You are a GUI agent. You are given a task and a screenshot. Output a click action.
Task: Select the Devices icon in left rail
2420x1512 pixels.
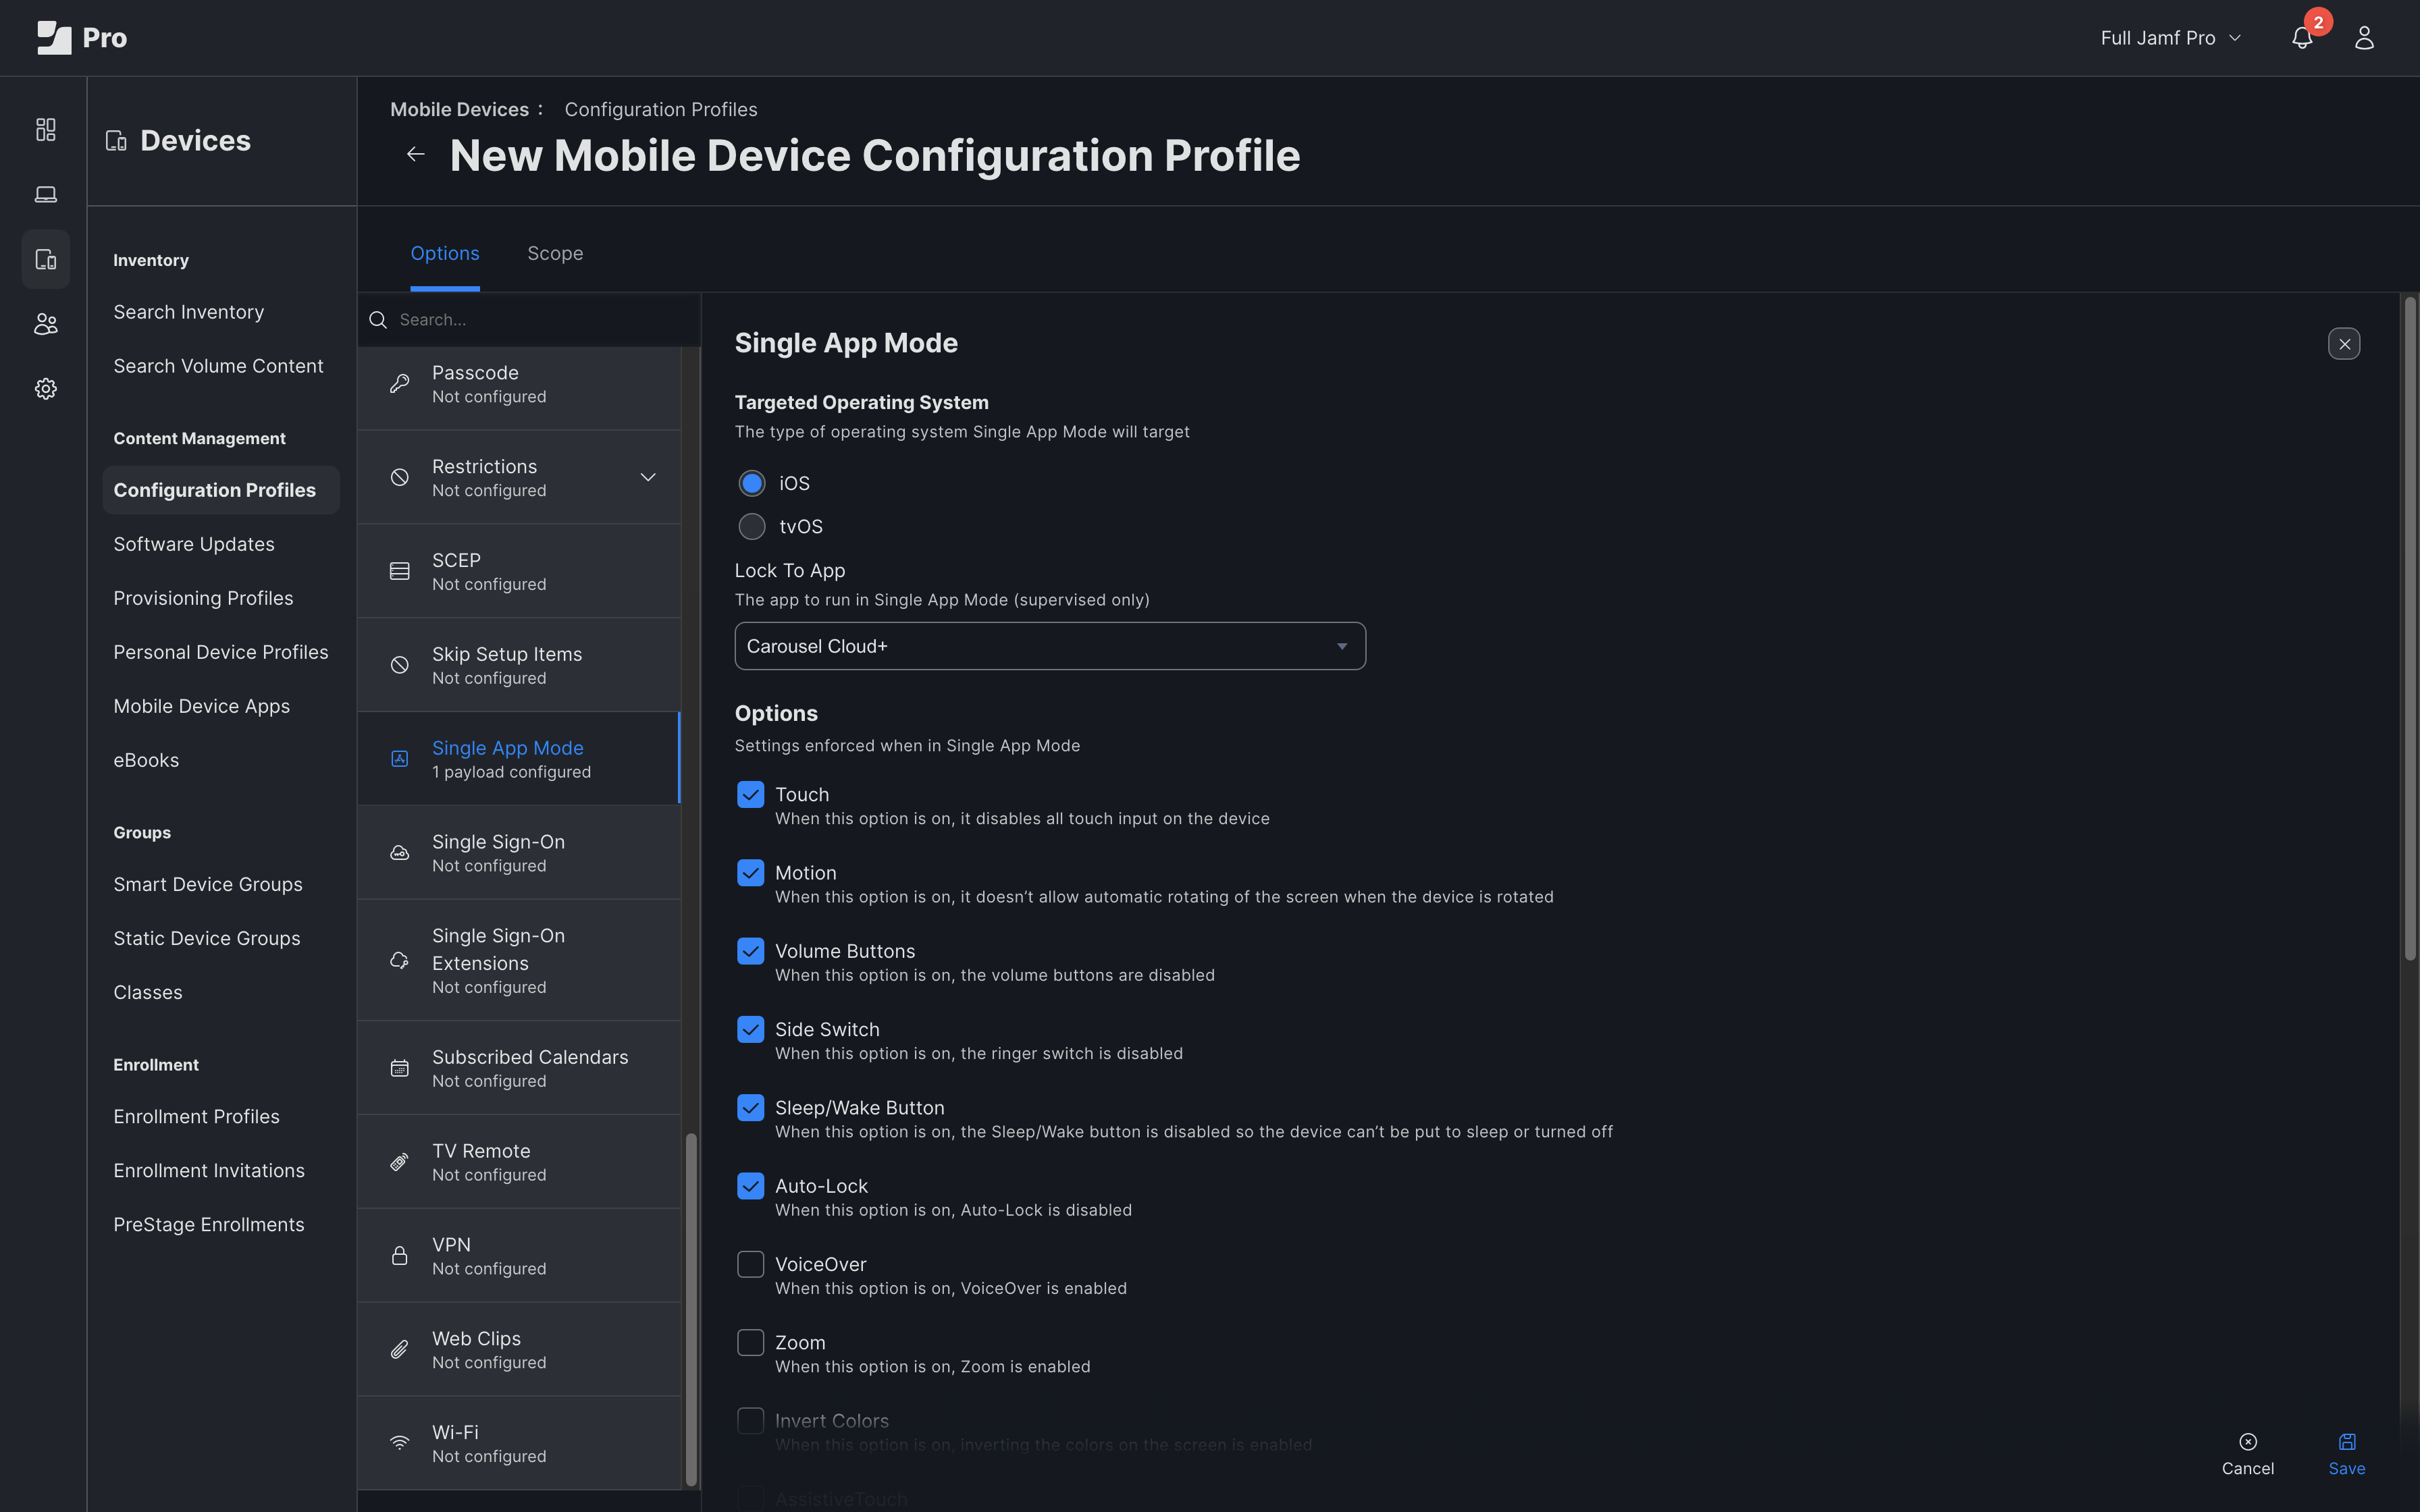coord(46,259)
